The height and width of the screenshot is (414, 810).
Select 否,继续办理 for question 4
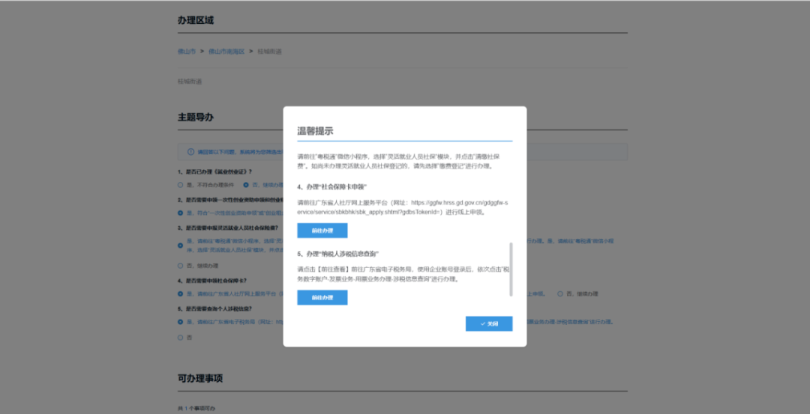point(560,294)
